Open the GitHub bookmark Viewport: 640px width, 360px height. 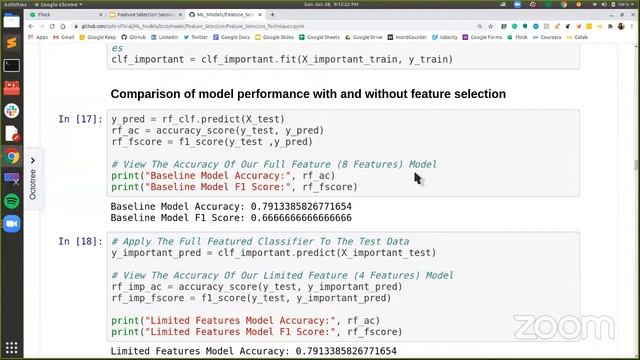tap(134, 37)
